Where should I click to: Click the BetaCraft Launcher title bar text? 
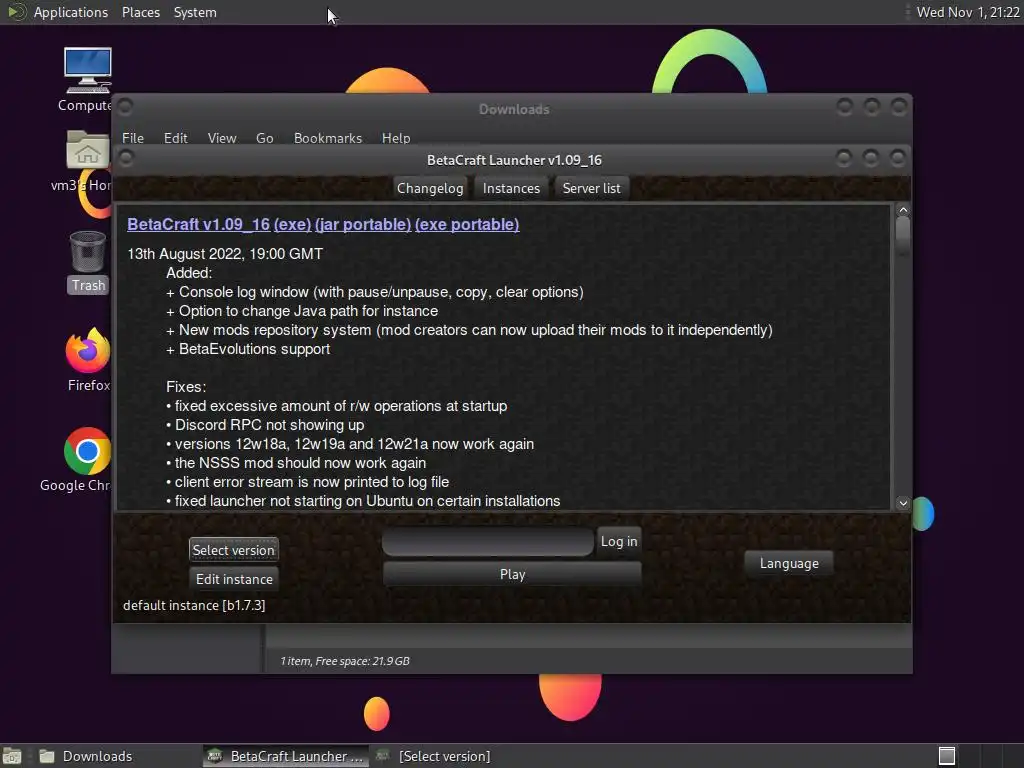[515, 160]
